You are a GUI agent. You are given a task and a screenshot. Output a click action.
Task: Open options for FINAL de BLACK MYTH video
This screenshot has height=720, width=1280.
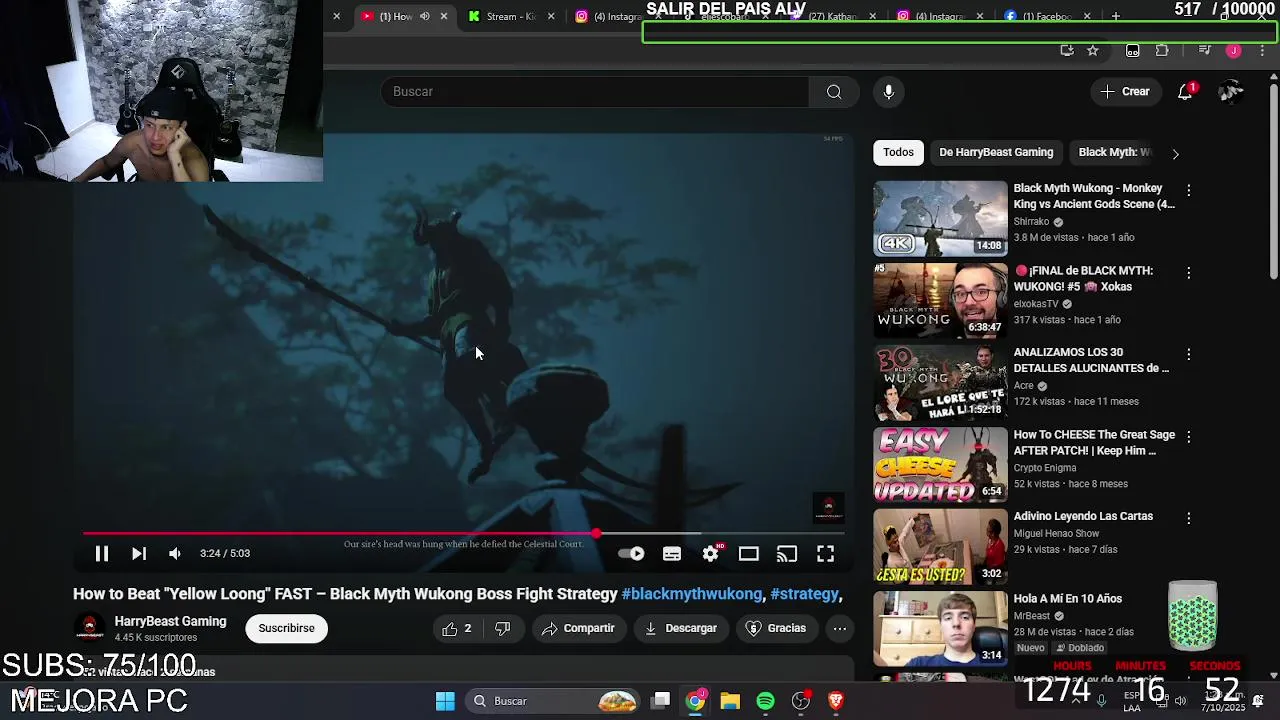[1188, 272]
